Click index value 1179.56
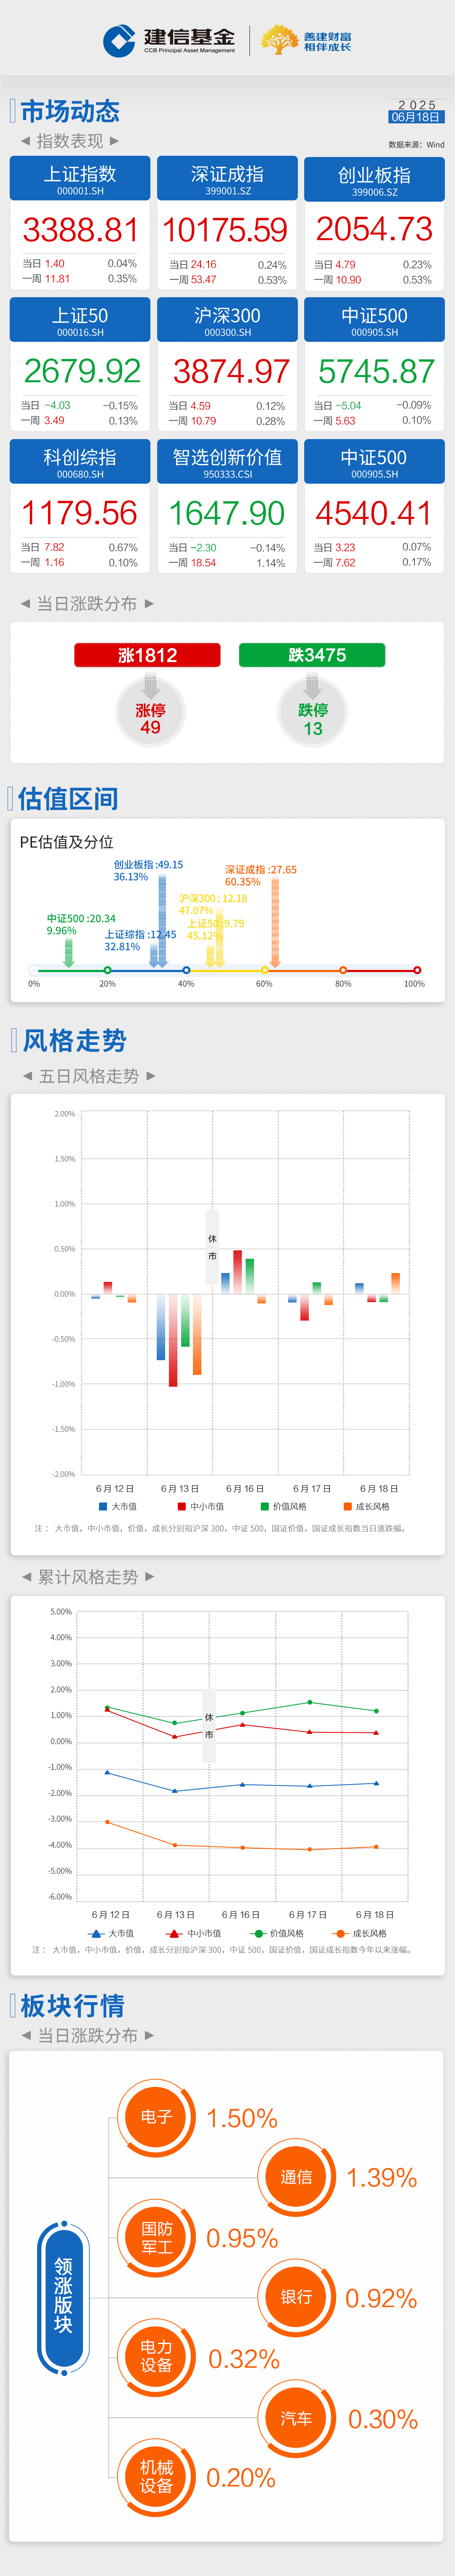Image resolution: width=455 pixels, height=2576 pixels. click(80, 513)
